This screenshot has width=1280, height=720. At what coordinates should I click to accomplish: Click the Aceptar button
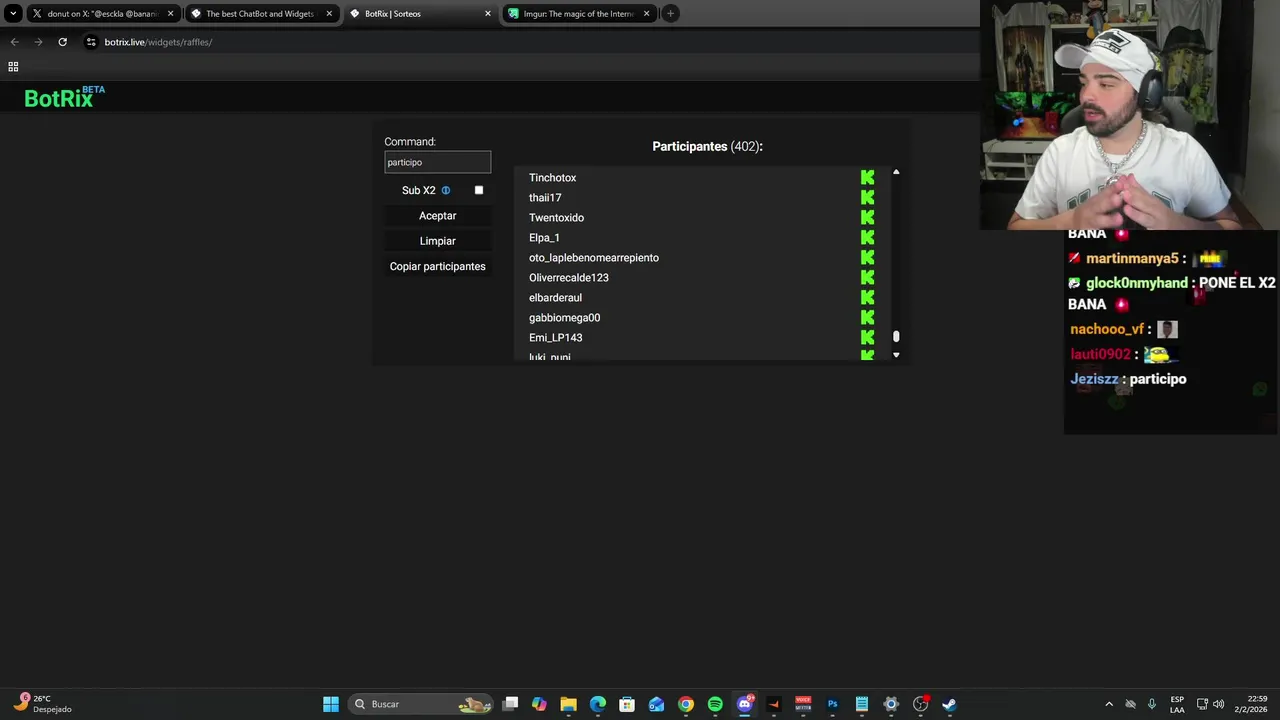click(x=438, y=216)
